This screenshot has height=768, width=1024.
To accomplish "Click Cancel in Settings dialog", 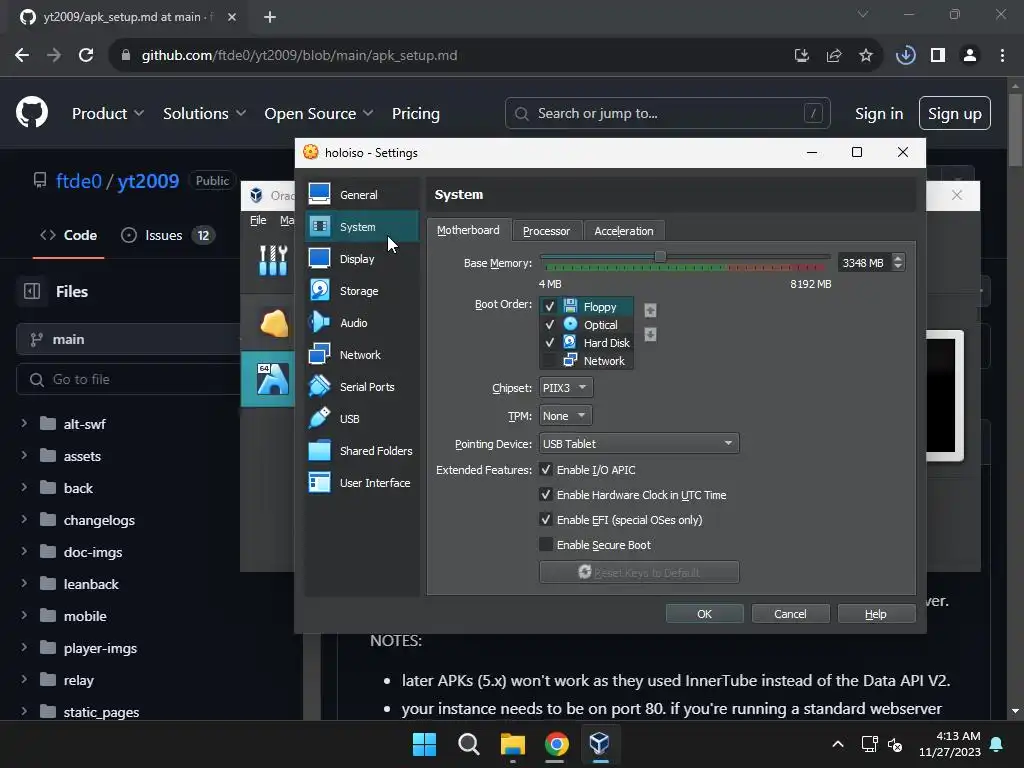I will click(x=790, y=614).
